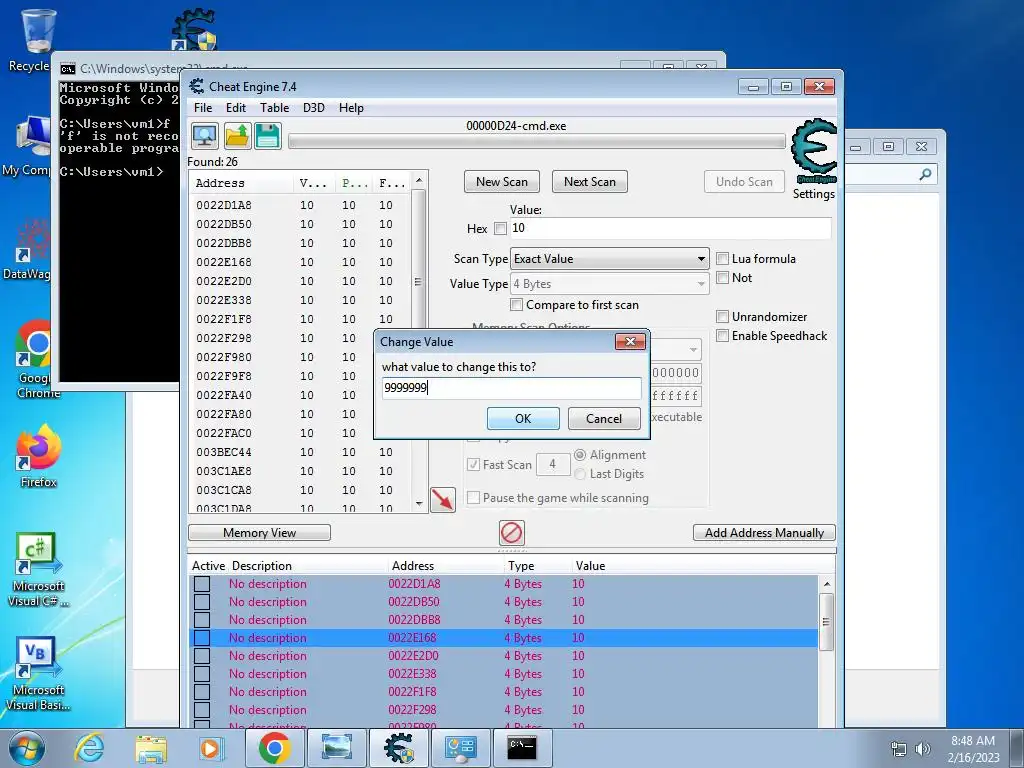The height and width of the screenshot is (768, 1024).
Task: Open the Help menu
Action: 351,108
